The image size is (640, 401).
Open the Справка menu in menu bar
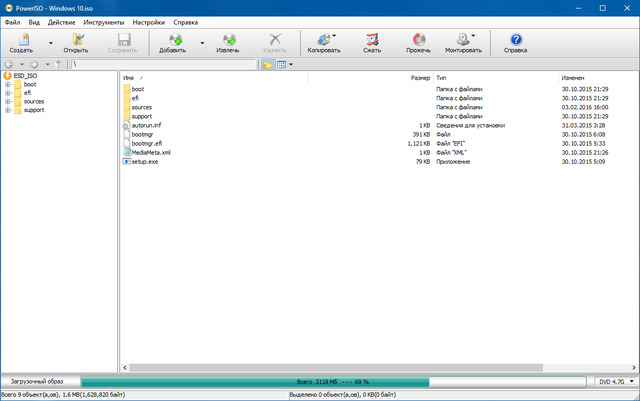pyautogui.click(x=185, y=22)
